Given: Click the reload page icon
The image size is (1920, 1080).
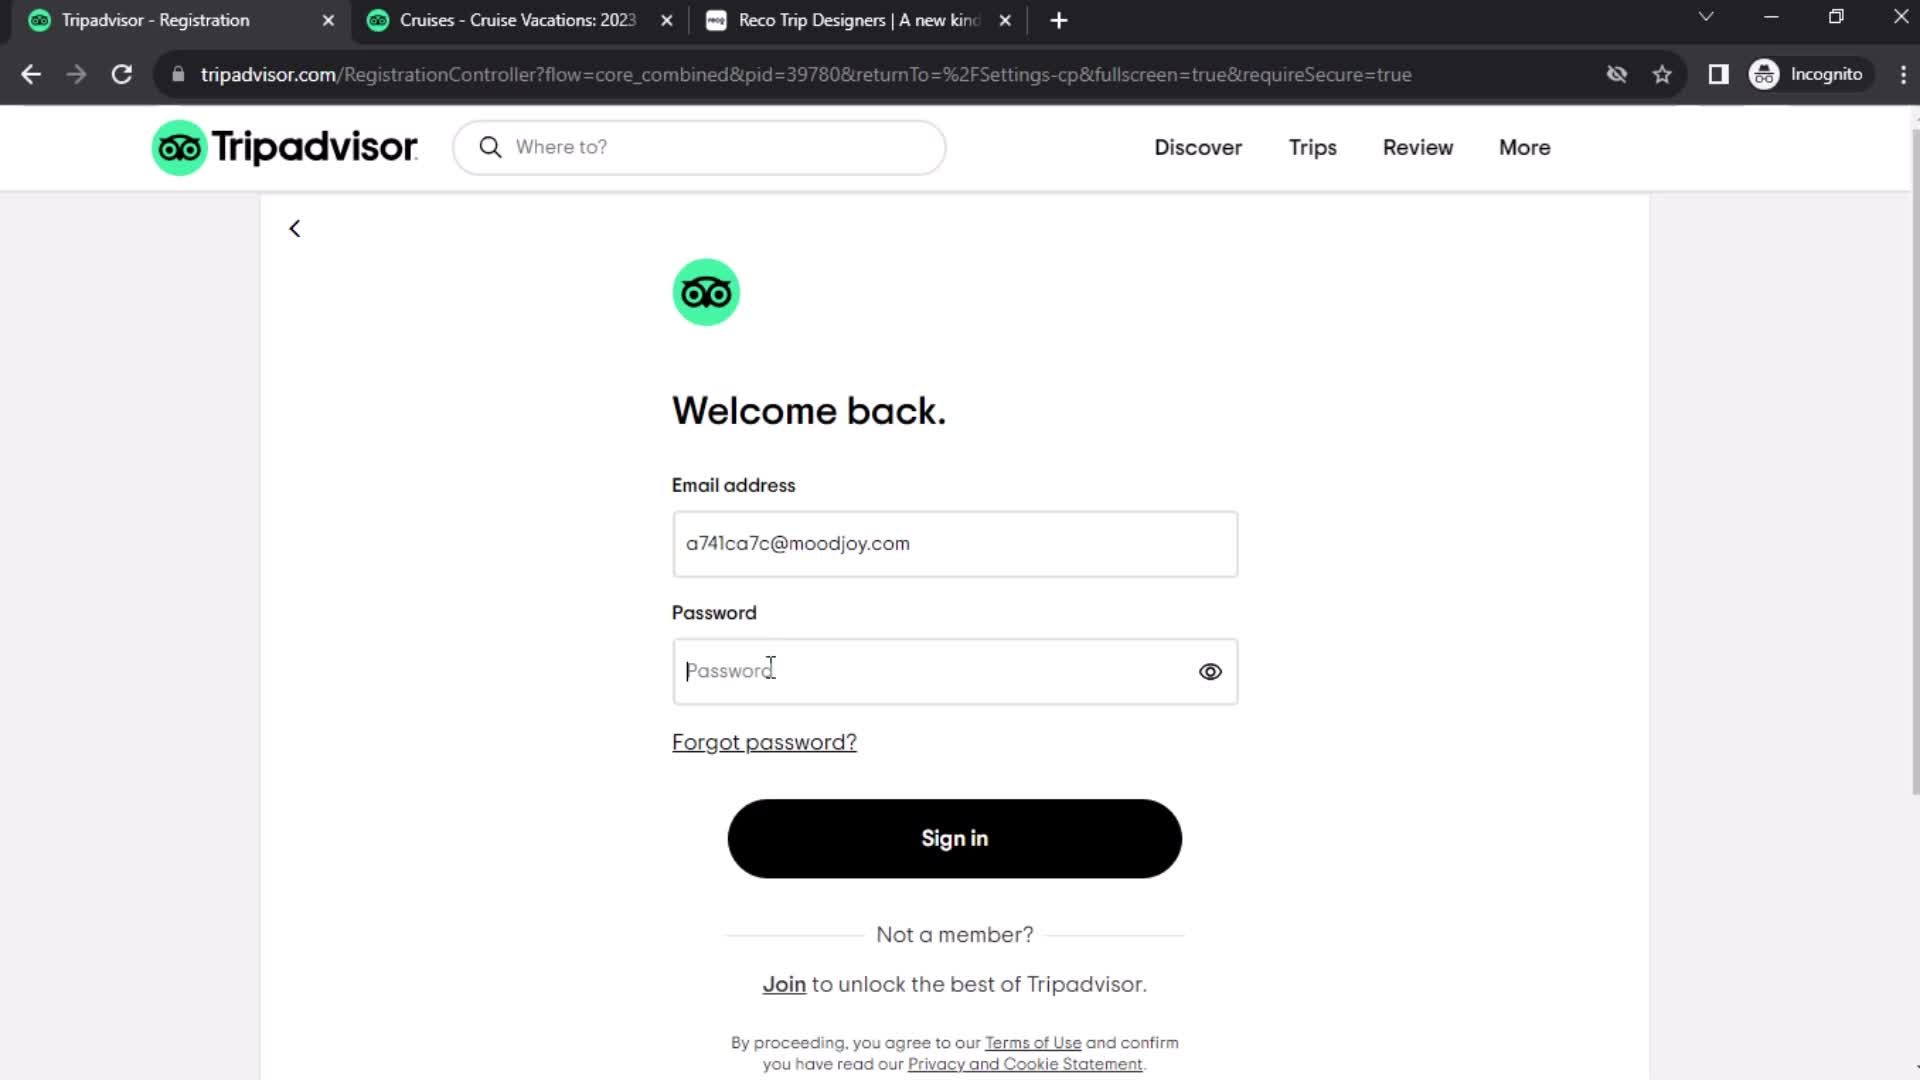Looking at the screenshot, I should click(120, 74).
